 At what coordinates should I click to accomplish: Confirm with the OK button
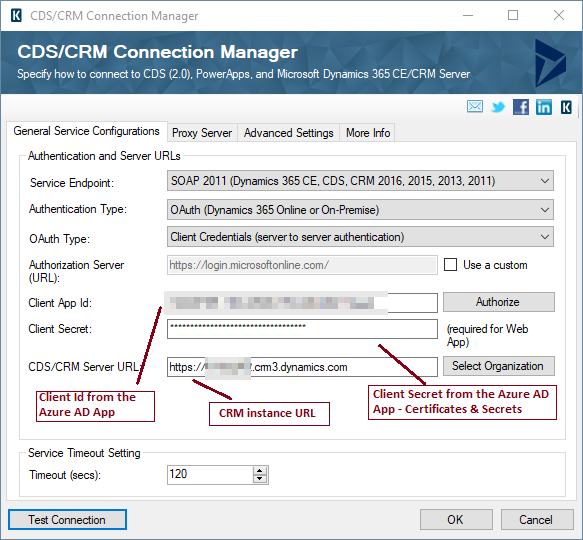456,520
